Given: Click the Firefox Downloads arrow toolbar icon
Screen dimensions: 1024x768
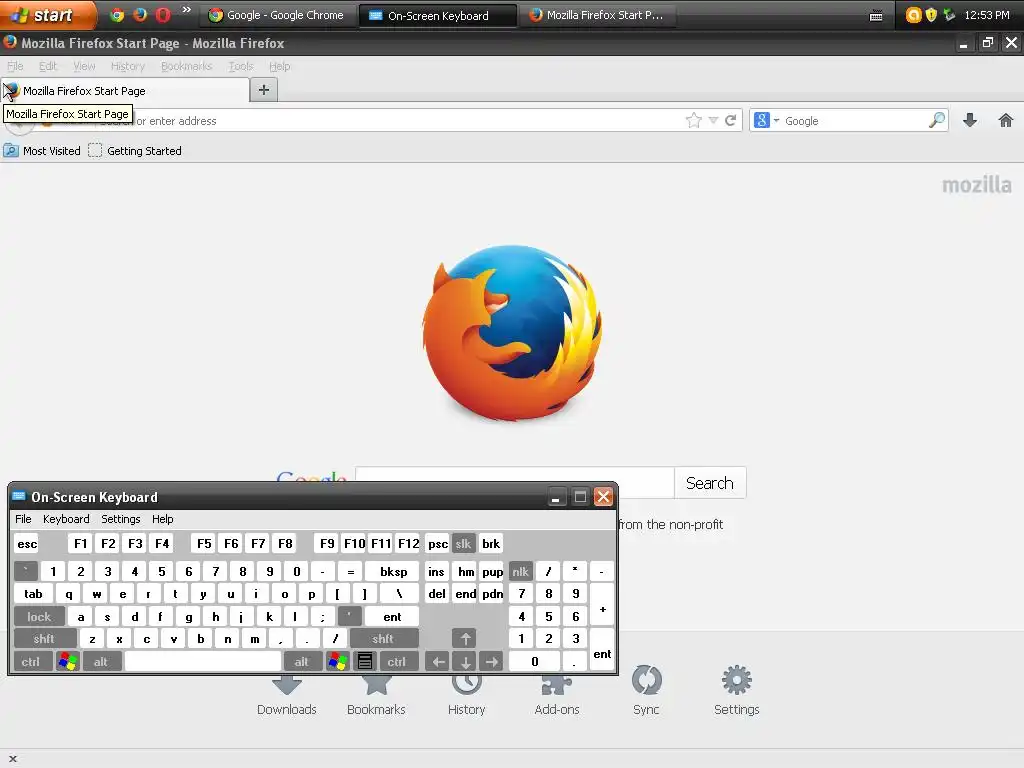Looking at the screenshot, I should click(970, 120).
